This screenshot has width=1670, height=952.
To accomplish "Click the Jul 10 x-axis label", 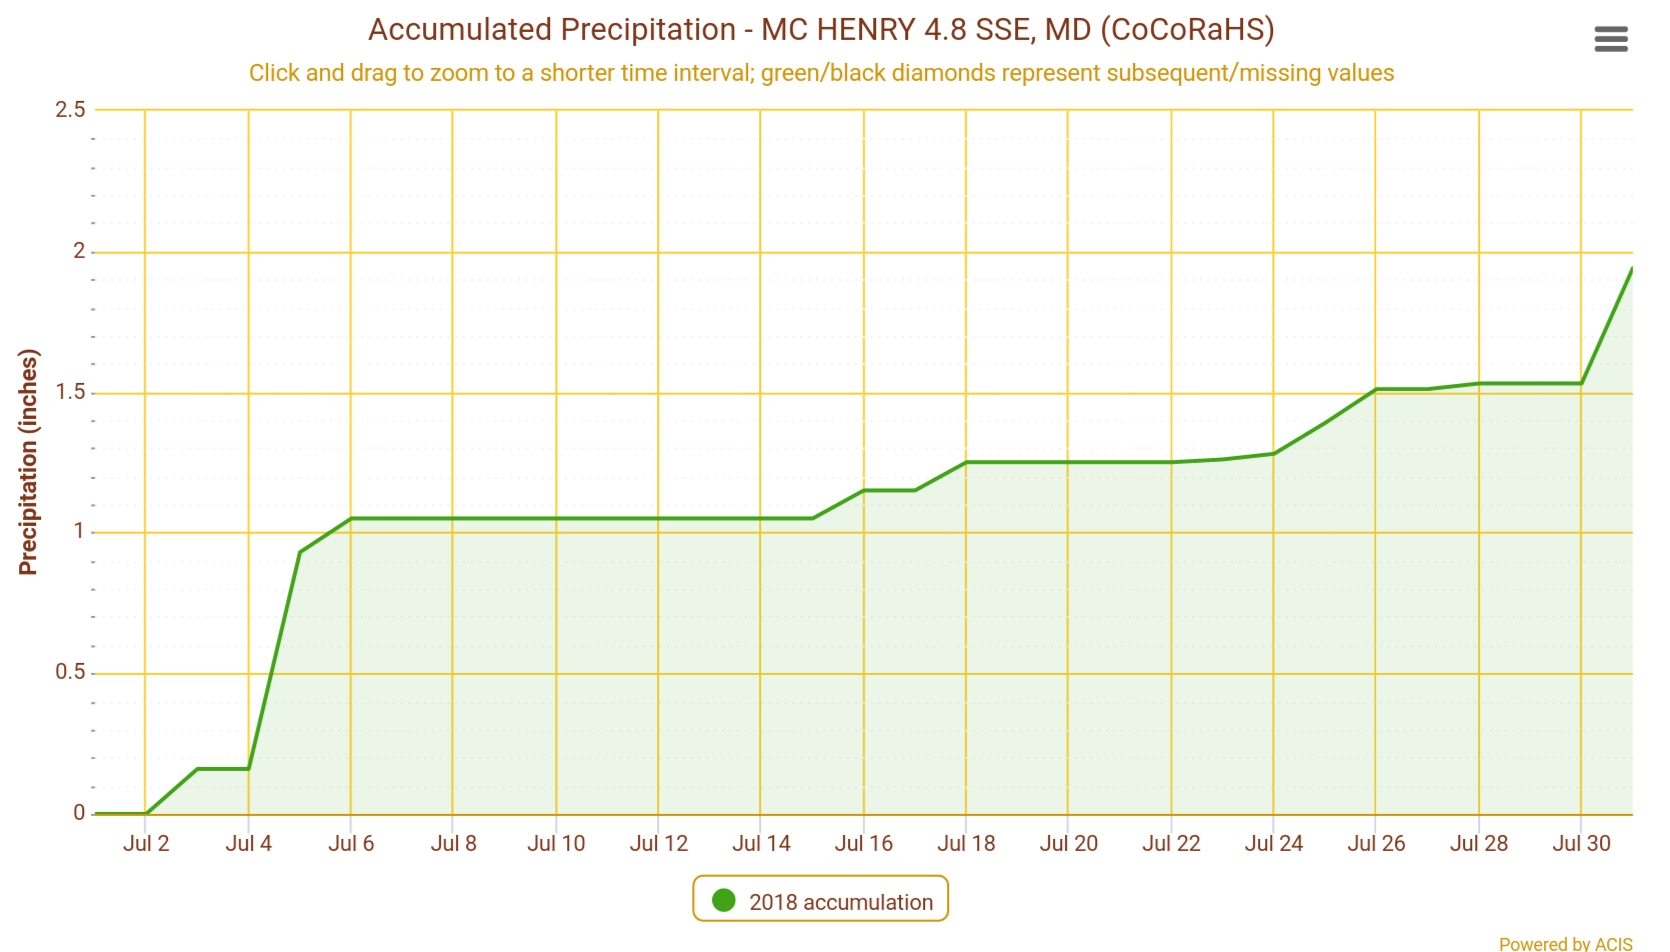I will click(x=556, y=844).
